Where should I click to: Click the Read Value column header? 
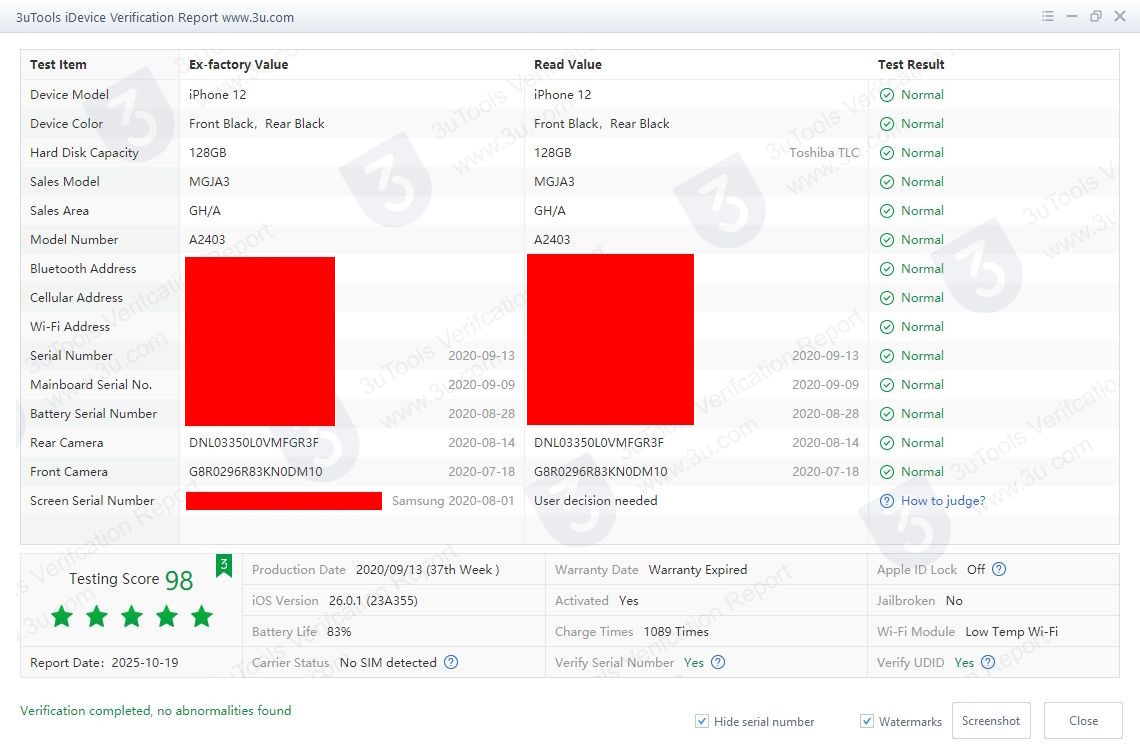[568, 65]
